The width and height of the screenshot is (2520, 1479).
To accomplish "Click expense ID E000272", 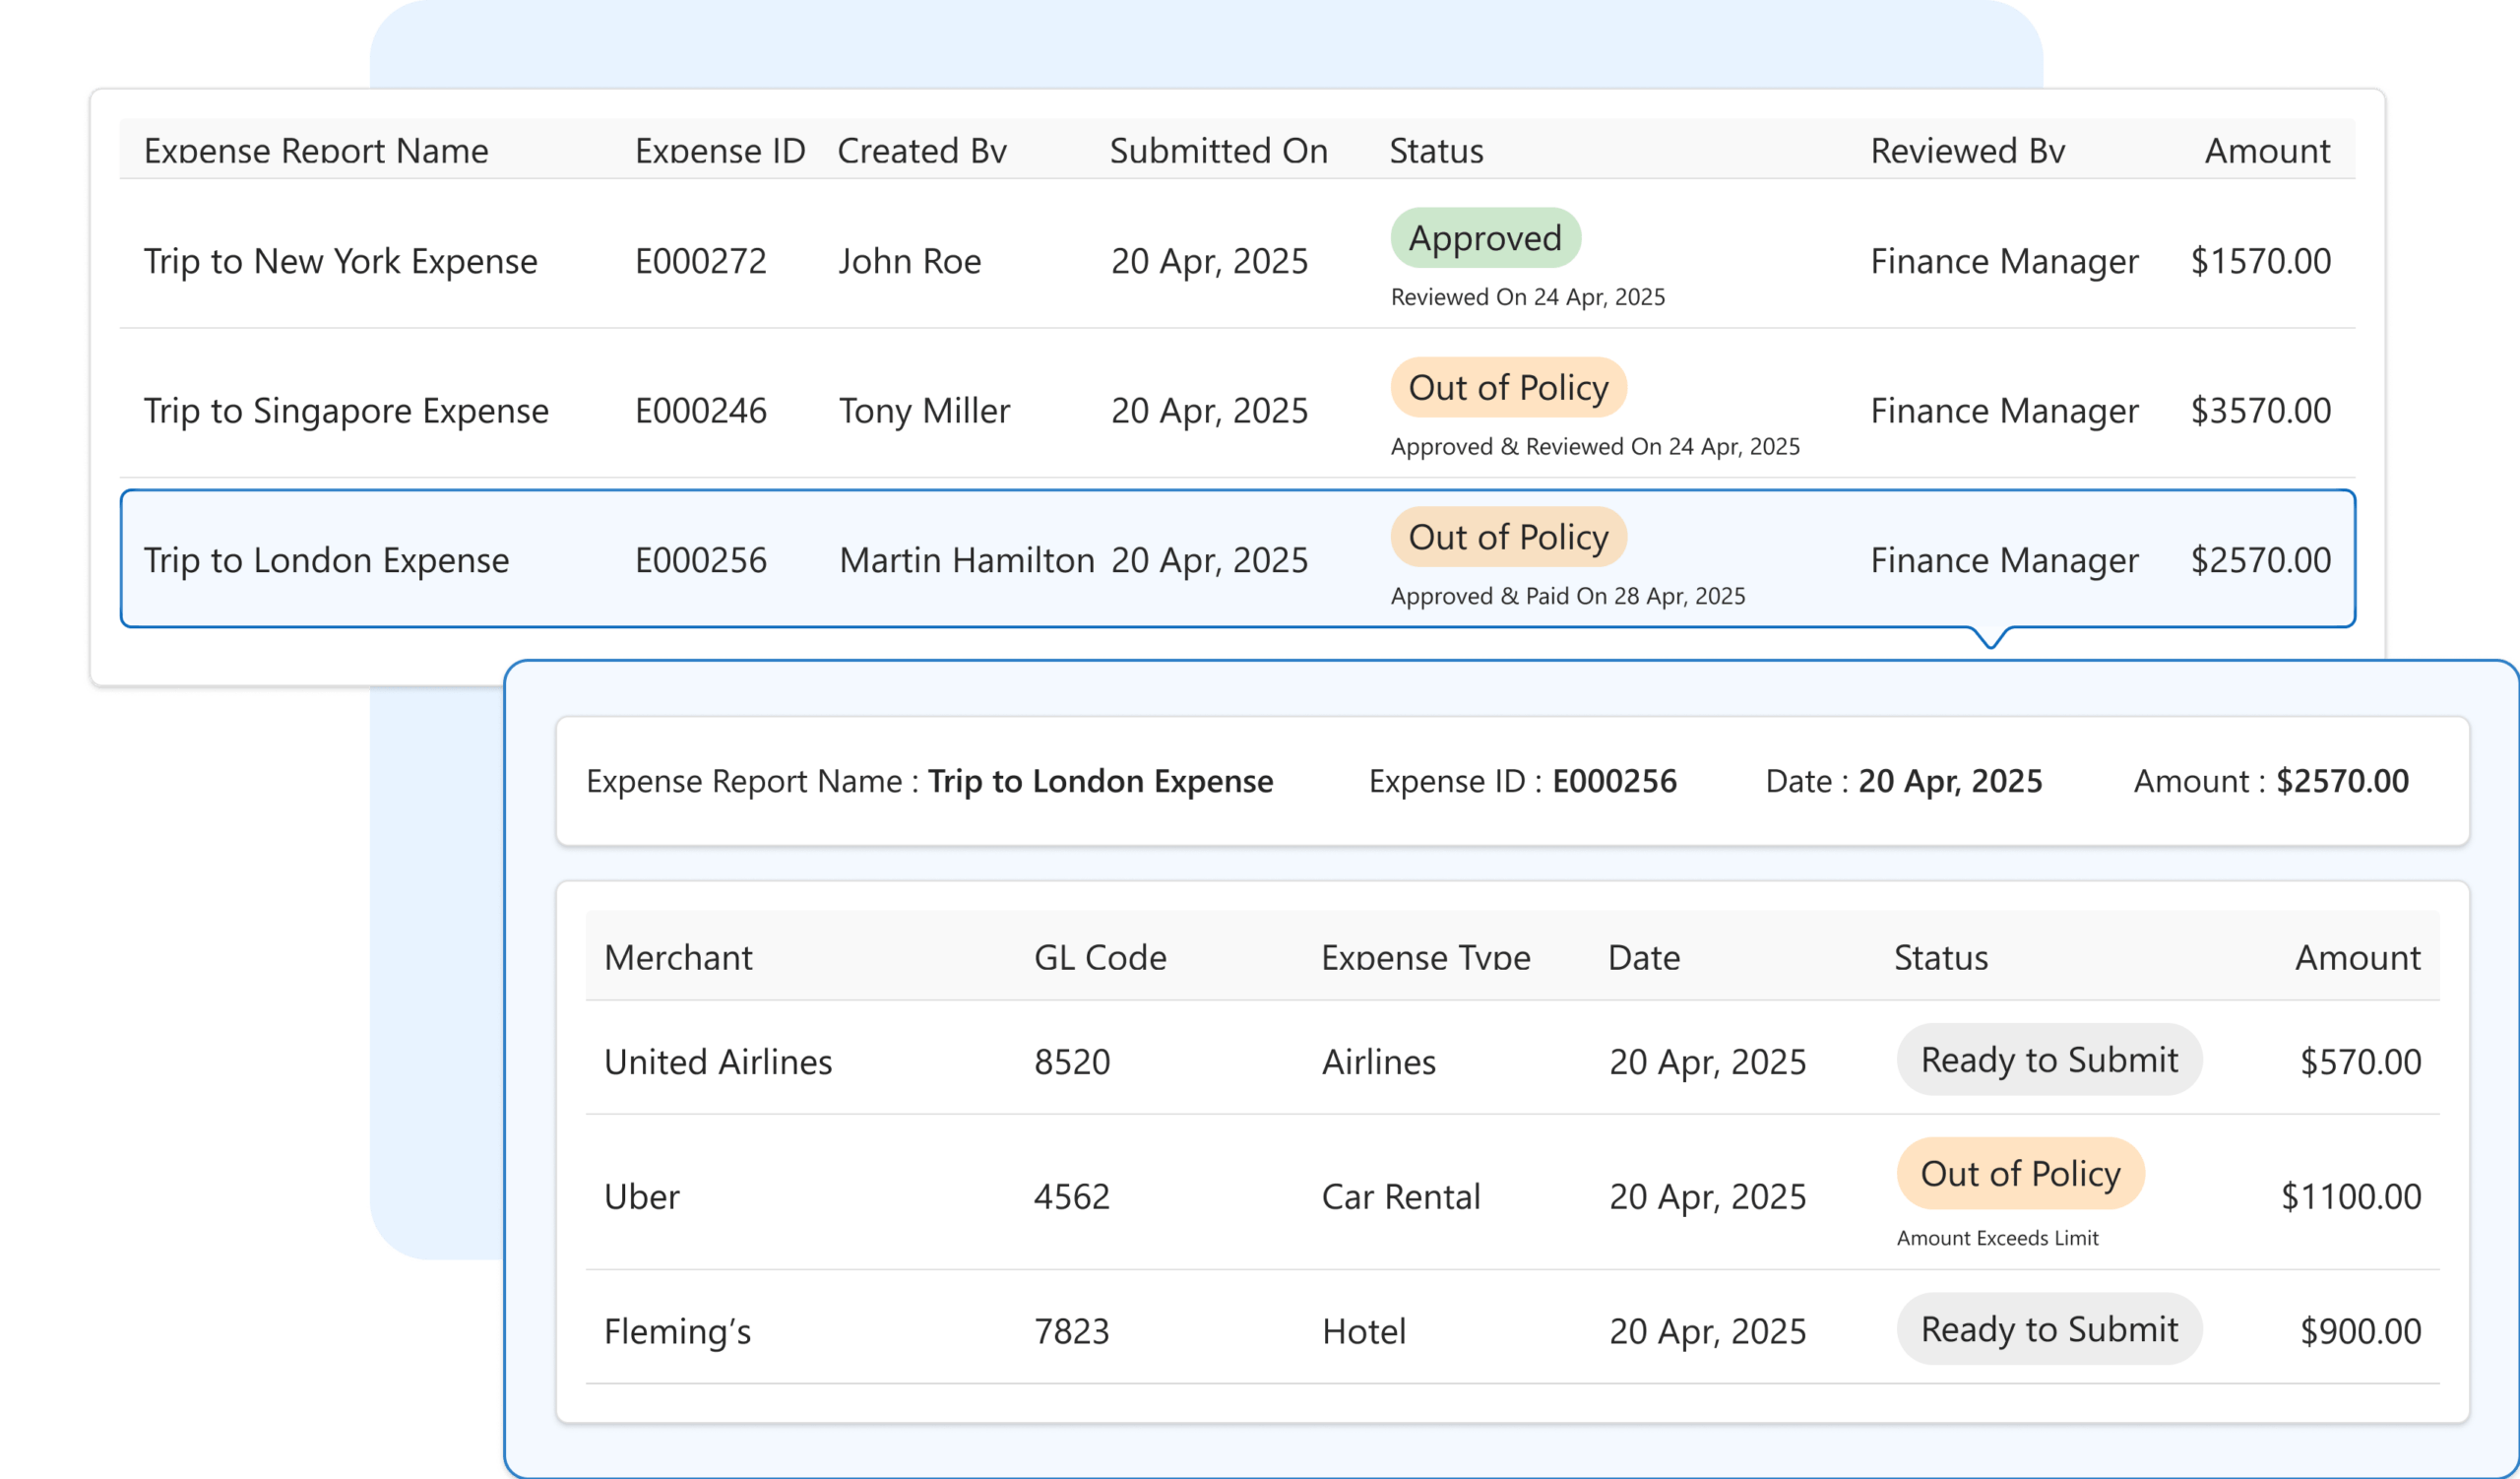I will coord(700,261).
